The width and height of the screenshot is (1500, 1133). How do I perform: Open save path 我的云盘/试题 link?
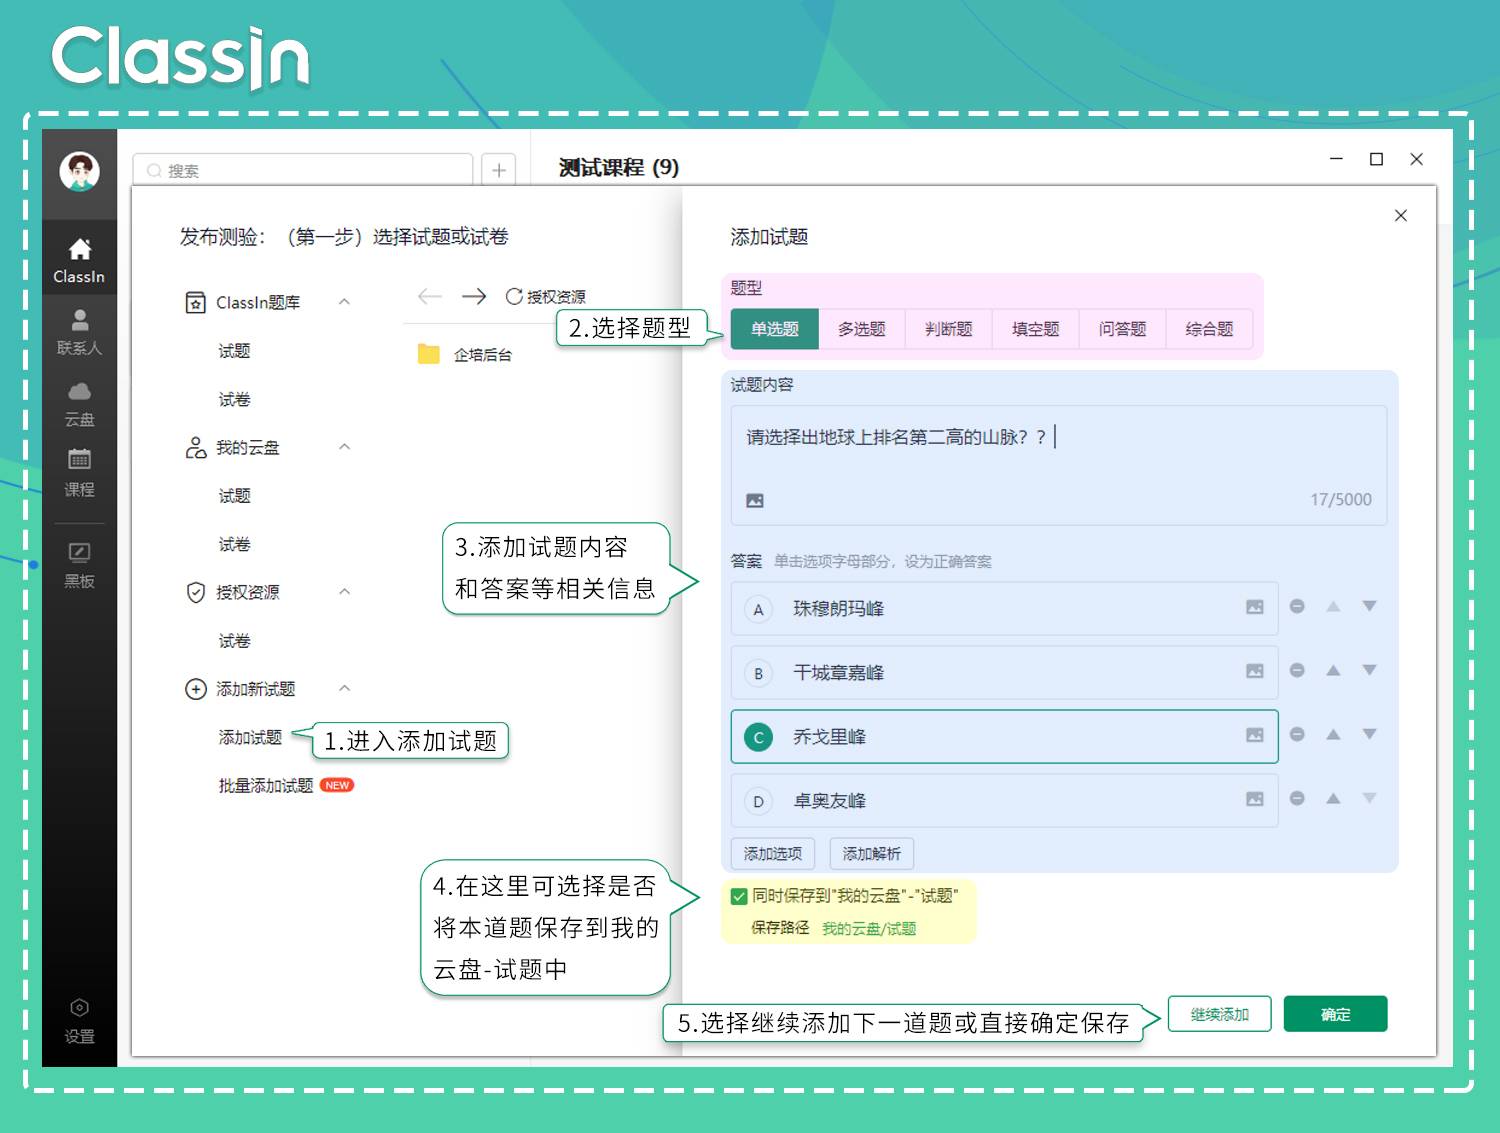[869, 929]
